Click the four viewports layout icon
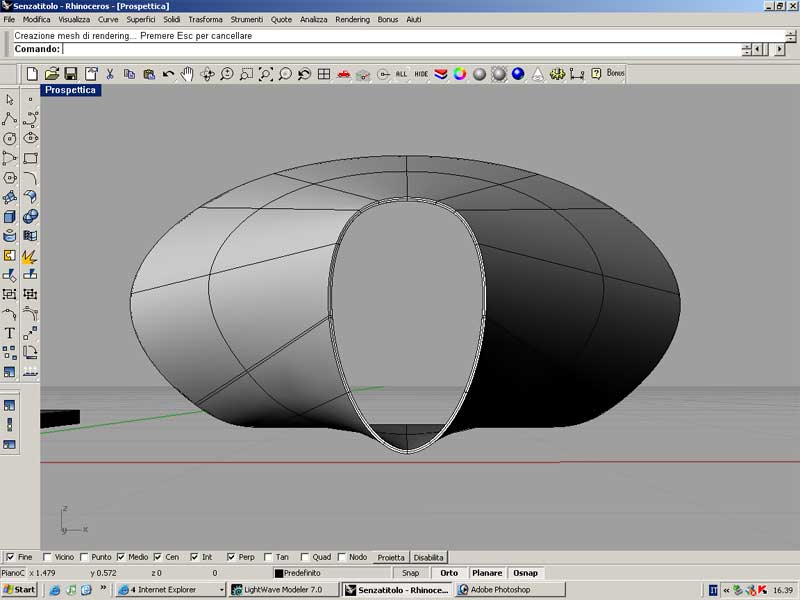 pos(324,73)
